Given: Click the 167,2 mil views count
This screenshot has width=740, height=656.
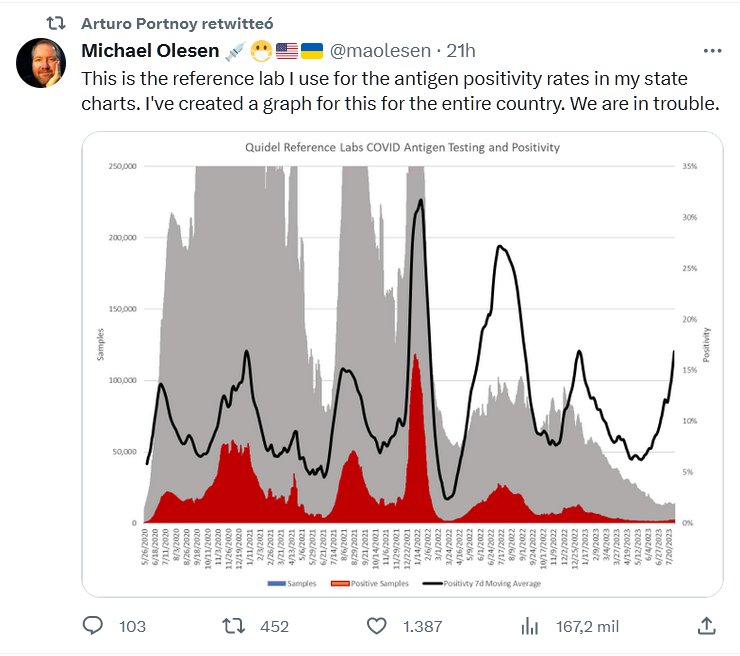Looking at the screenshot, I should [x=586, y=626].
